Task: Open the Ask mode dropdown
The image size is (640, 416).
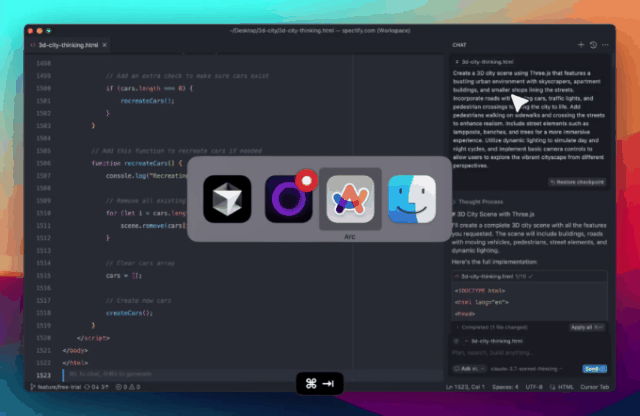Action: 469,369
